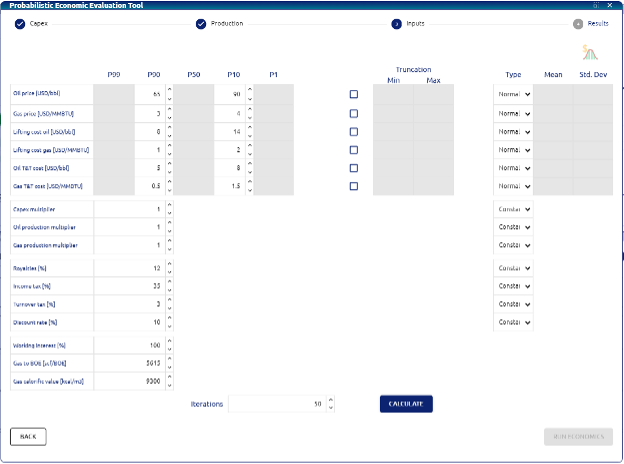Image resolution: width=624 pixels, height=464 pixels.
Task: Switch to the Production step tab
Action: [226, 23]
